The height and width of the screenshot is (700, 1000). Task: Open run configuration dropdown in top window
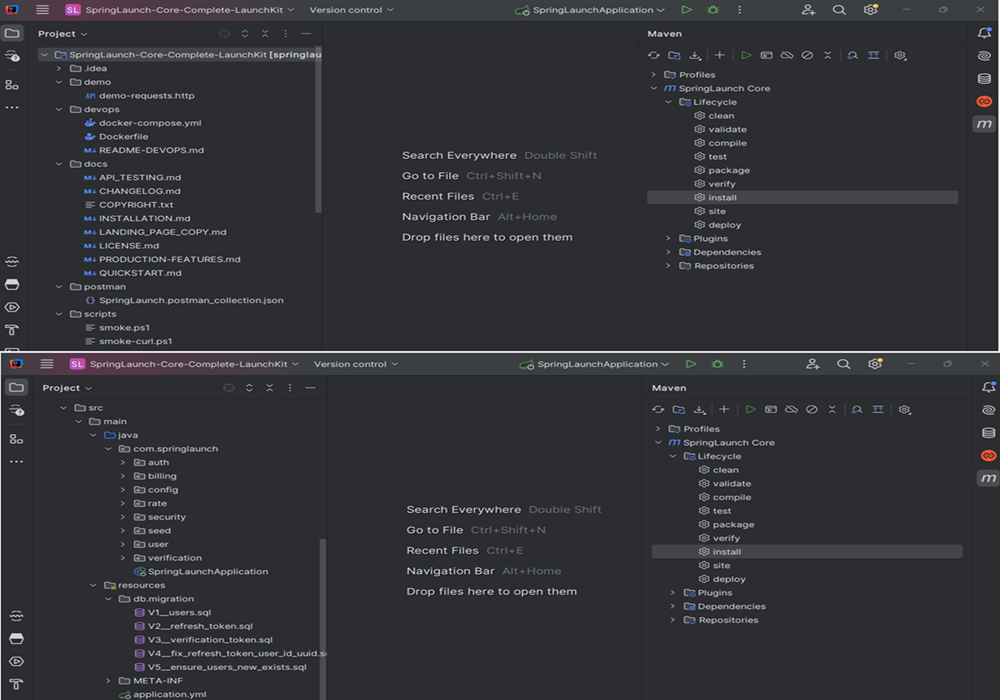pos(590,10)
